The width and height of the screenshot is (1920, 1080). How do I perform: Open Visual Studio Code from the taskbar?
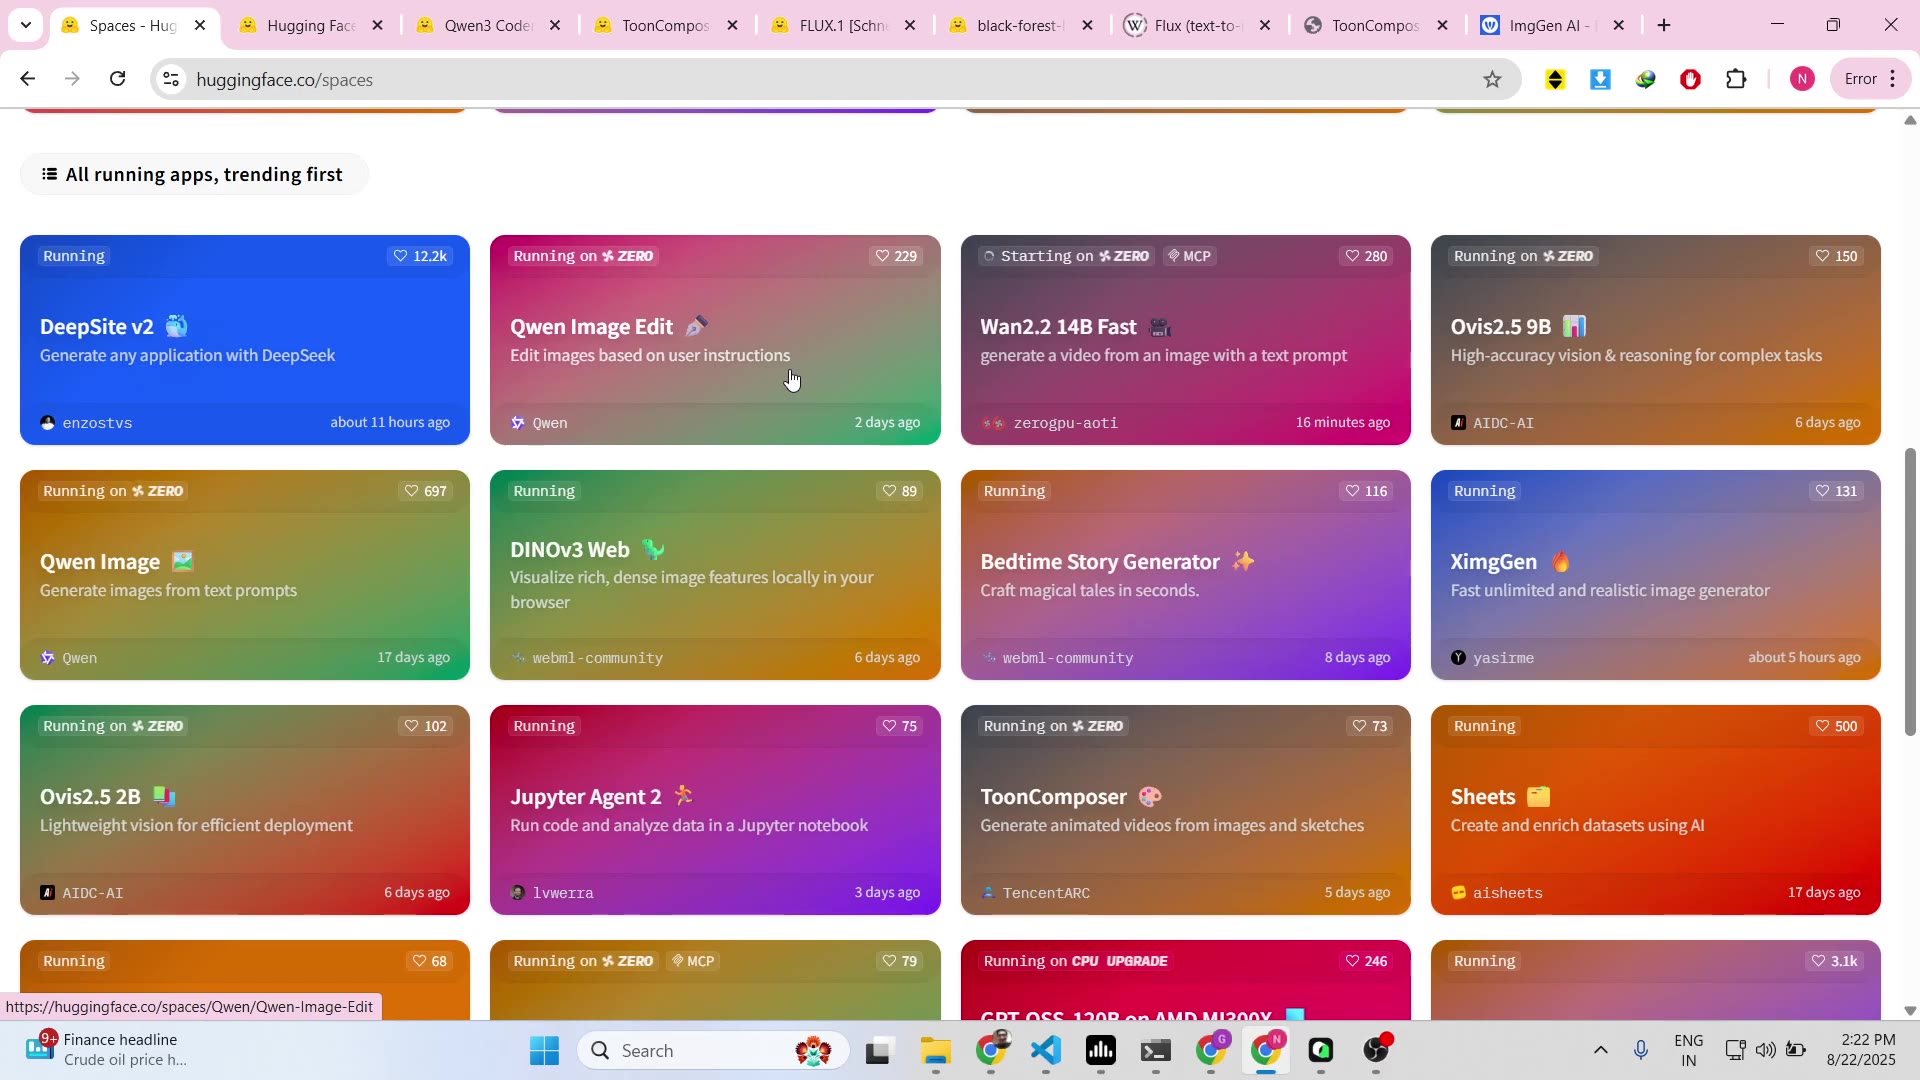(1045, 1050)
